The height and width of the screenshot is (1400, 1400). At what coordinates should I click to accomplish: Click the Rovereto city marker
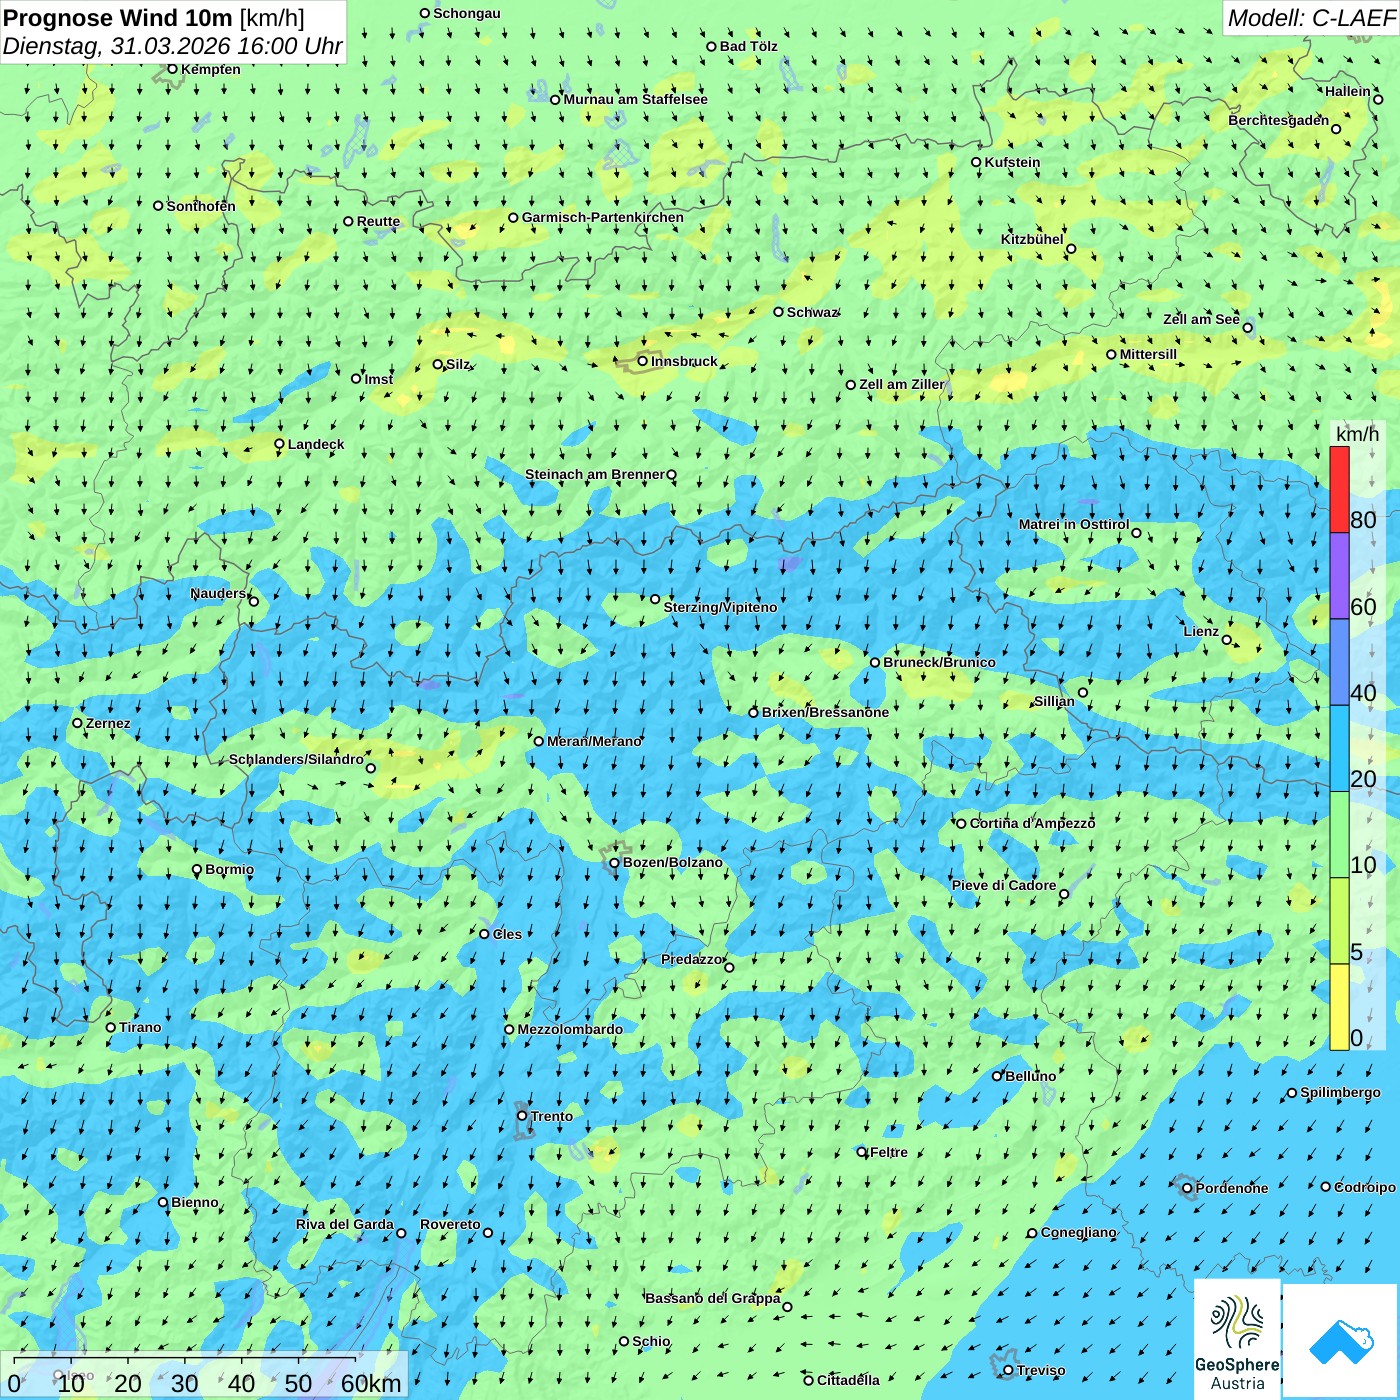(488, 1233)
